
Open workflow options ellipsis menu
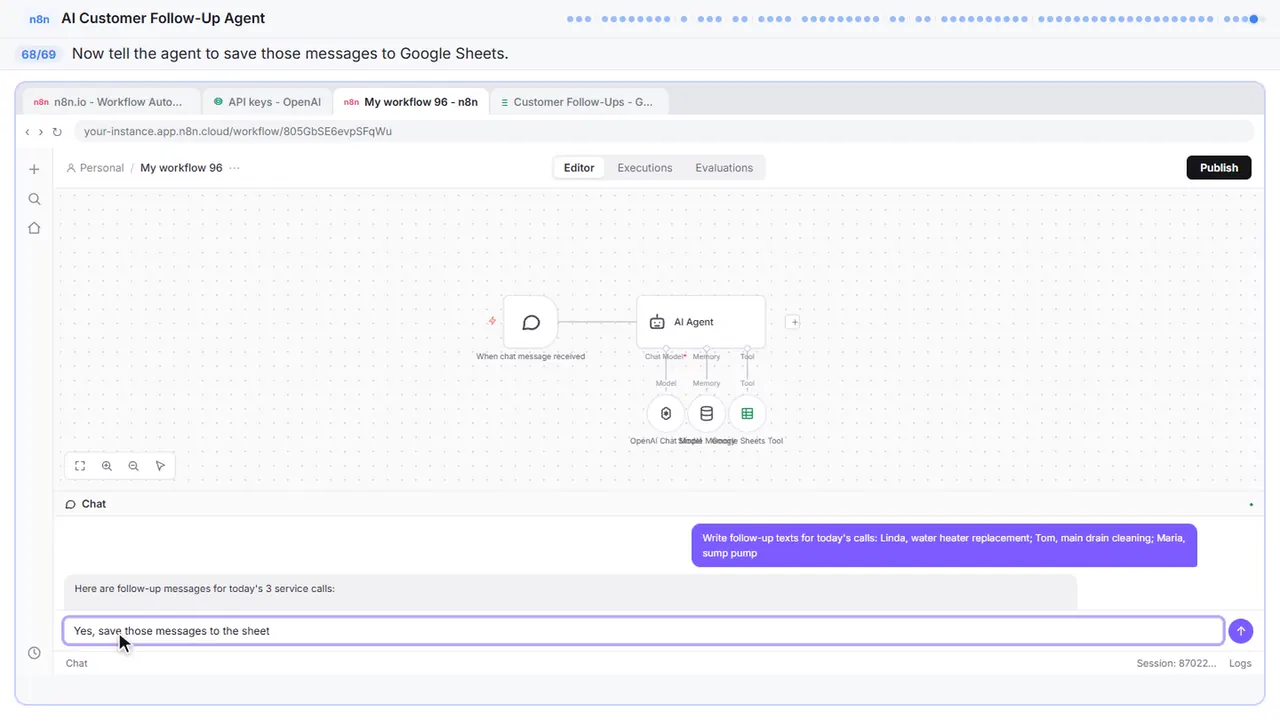(x=235, y=168)
